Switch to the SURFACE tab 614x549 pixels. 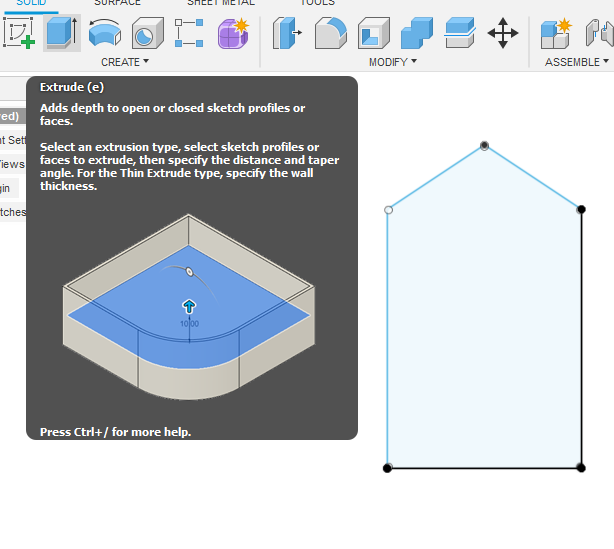(117, 3)
